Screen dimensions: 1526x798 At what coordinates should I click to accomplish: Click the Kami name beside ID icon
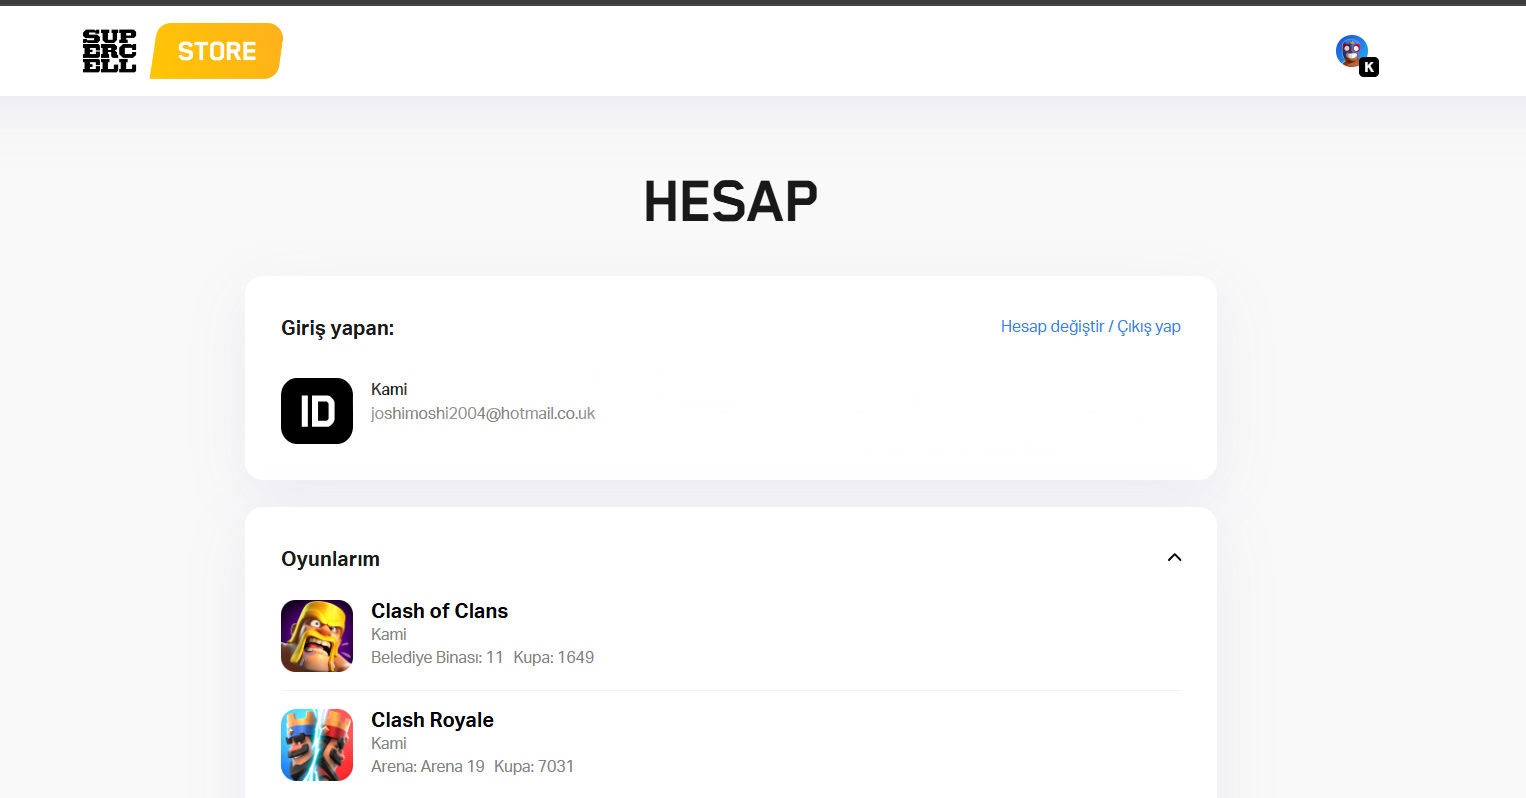pos(389,389)
